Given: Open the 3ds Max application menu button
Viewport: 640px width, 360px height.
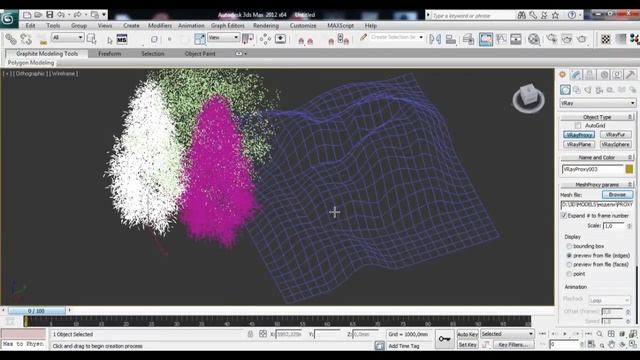Looking at the screenshot, I should (8, 19).
